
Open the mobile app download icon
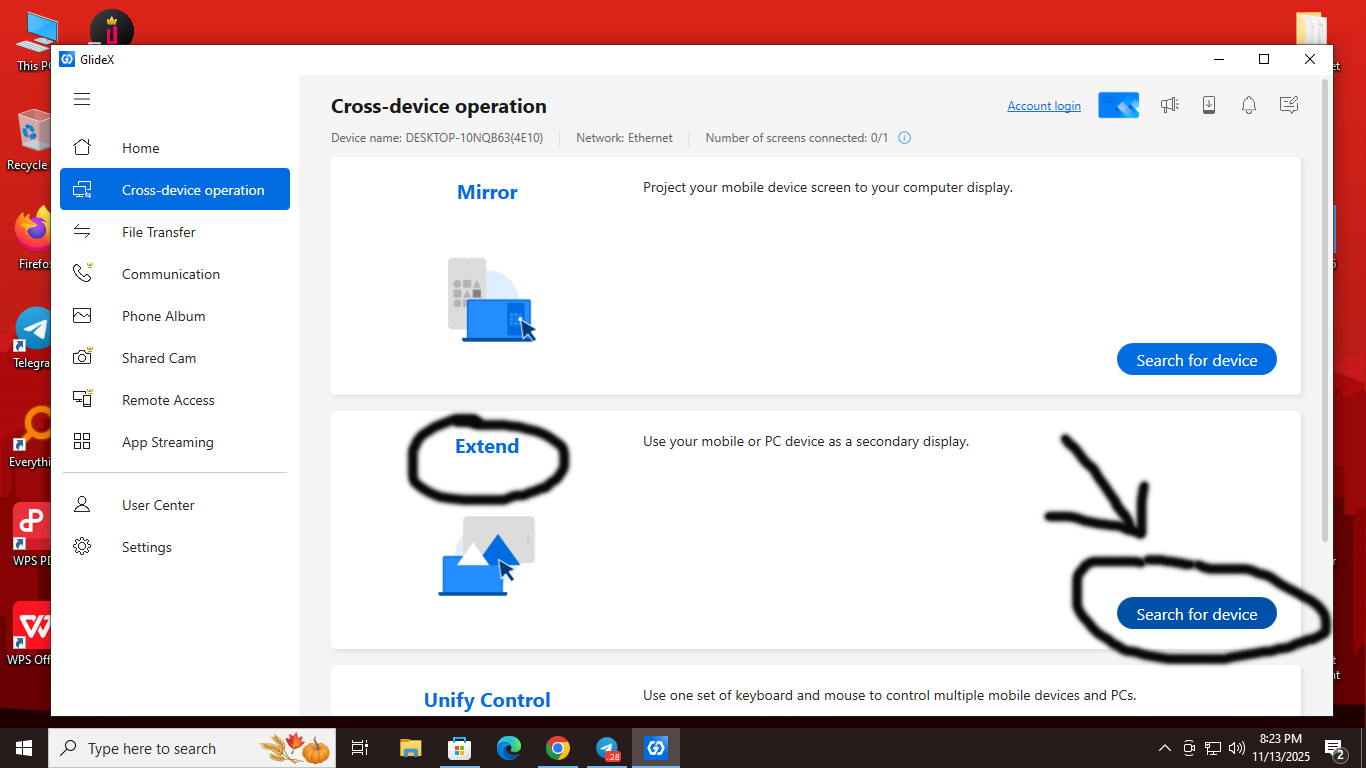[x=1209, y=105]
